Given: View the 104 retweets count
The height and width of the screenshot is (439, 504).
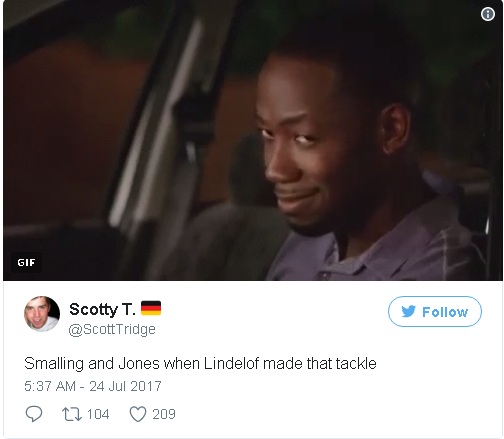Looking at the screenshot, I should click(x=98, y=414).
